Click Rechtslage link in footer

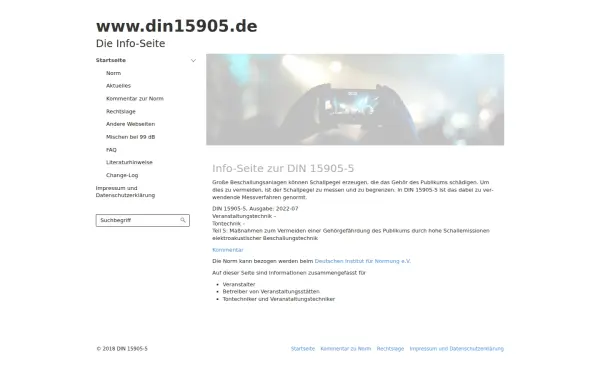coord(390,349)
